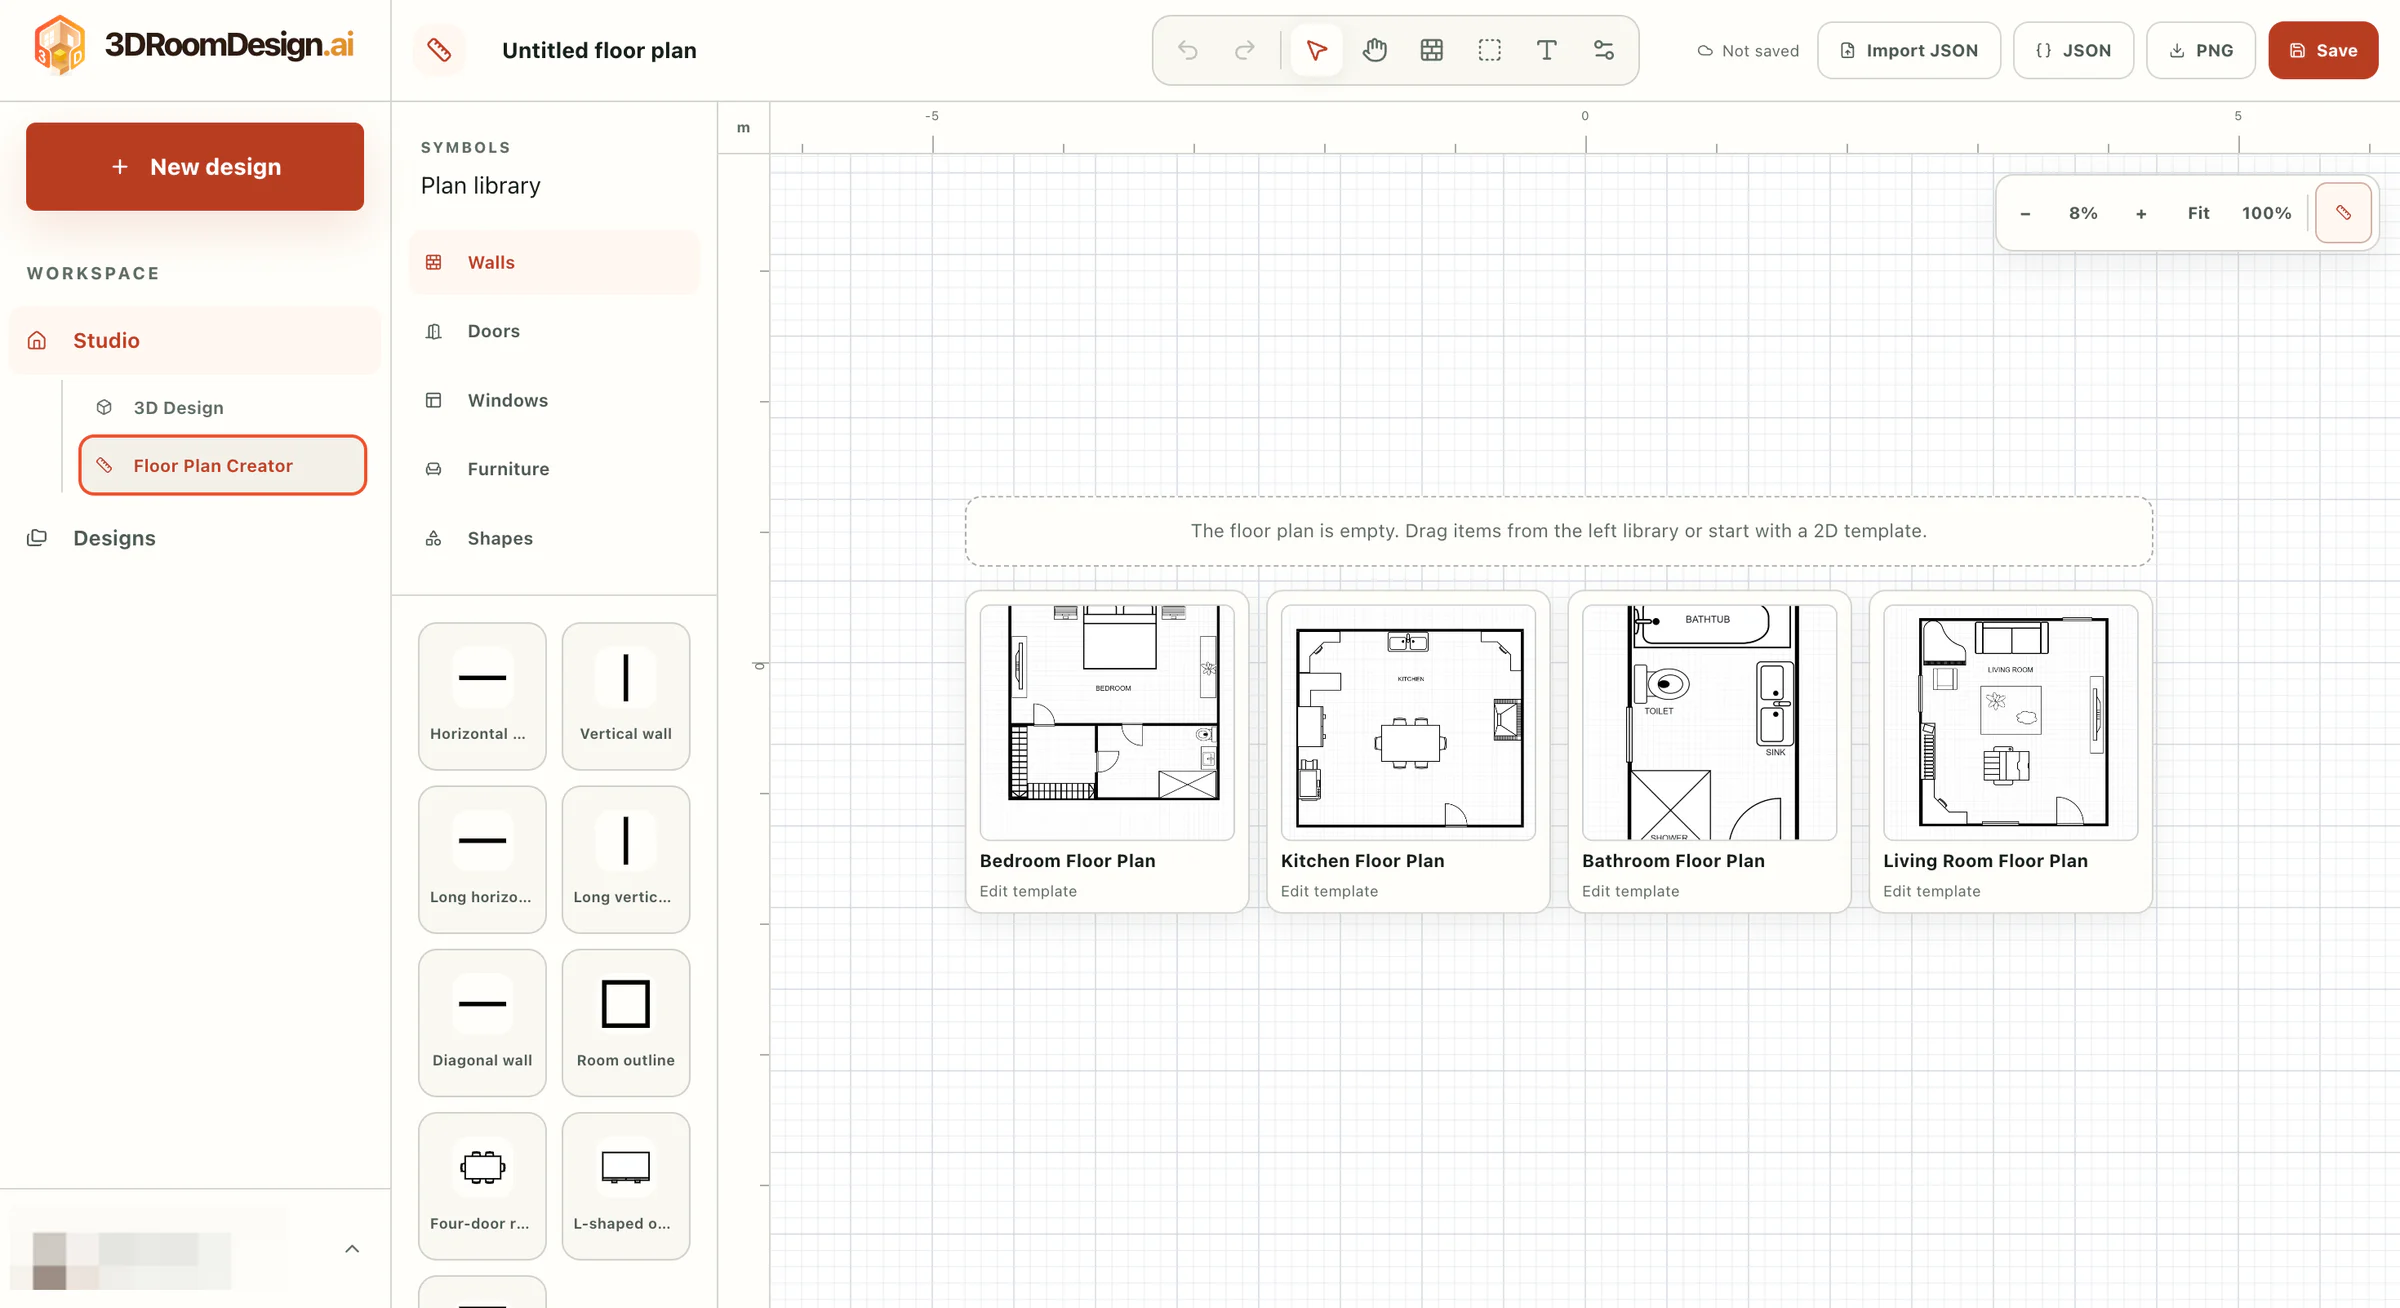The image size is (2400, 1308).
Task: Download the plan as PNG
Action: coord(2200,50)
